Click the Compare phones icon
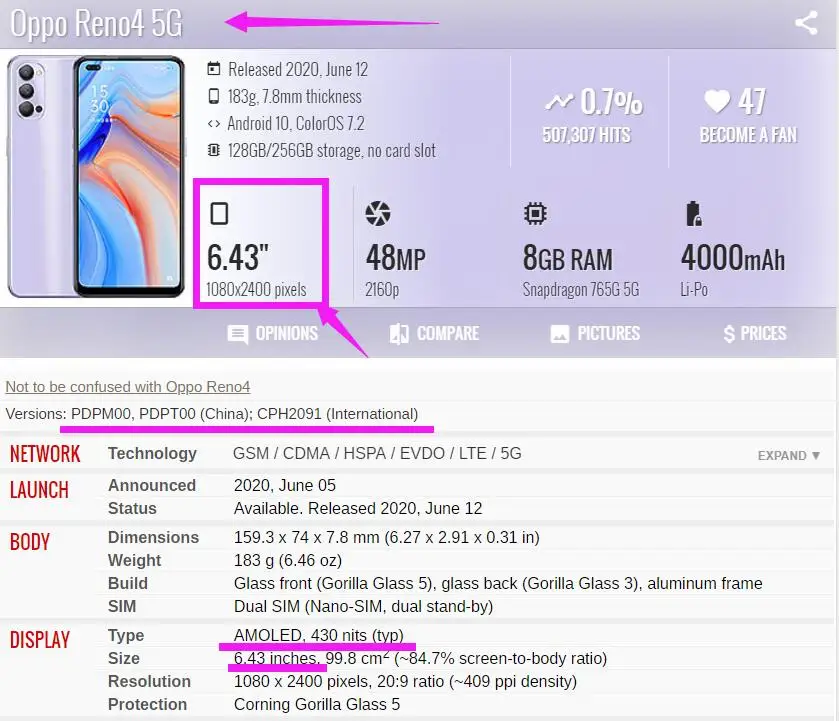Viewport: 839px width, 721px height. [x=399, y=333]
